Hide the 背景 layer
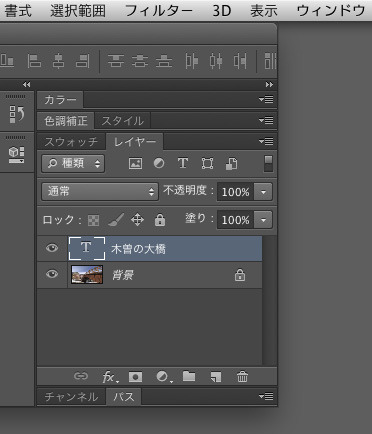The image size is (372, 434). click(52, 274)
